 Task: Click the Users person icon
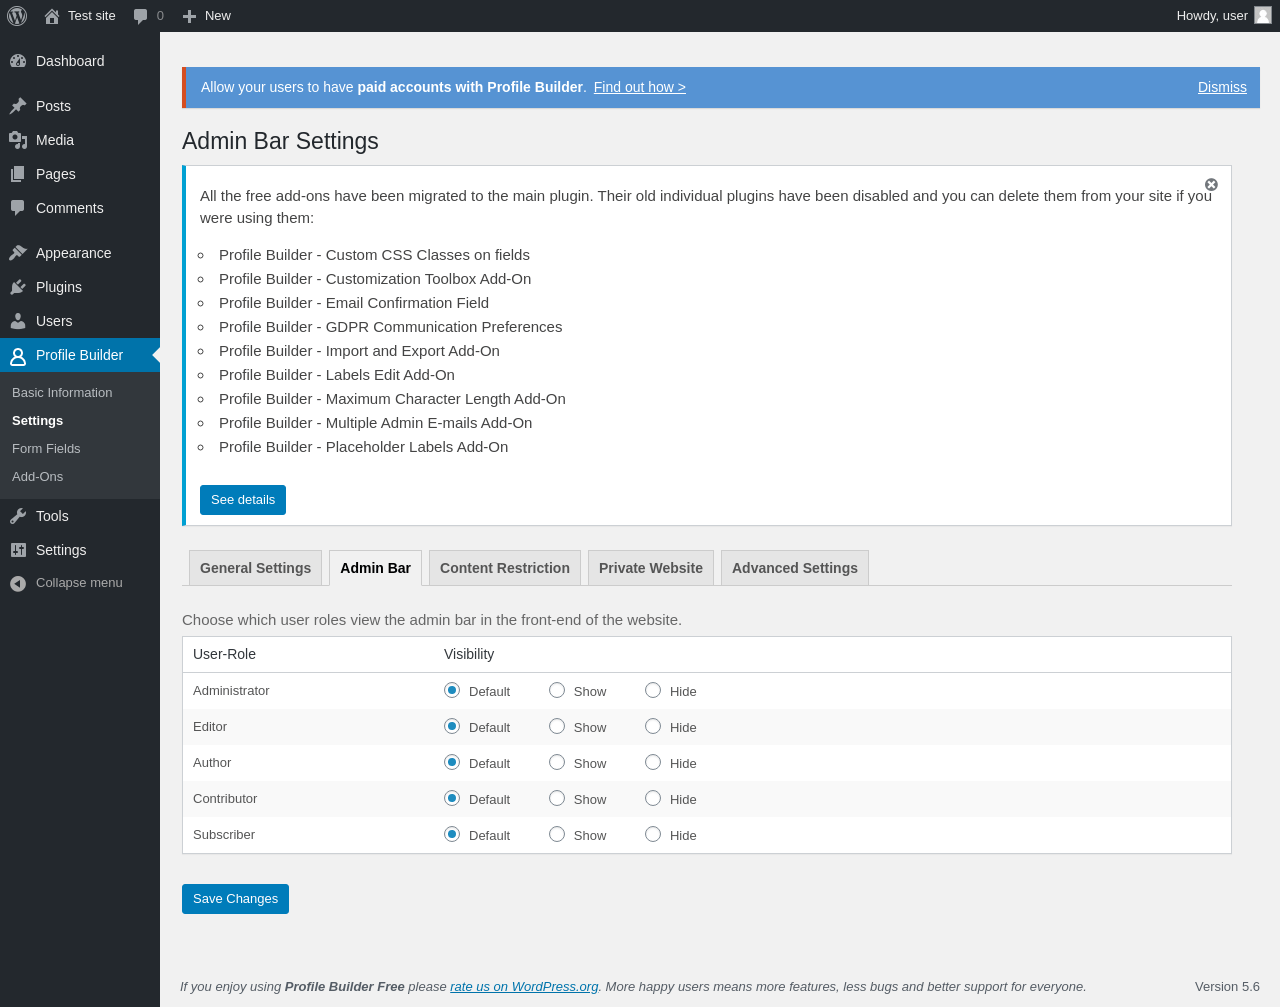click(18, 321)
